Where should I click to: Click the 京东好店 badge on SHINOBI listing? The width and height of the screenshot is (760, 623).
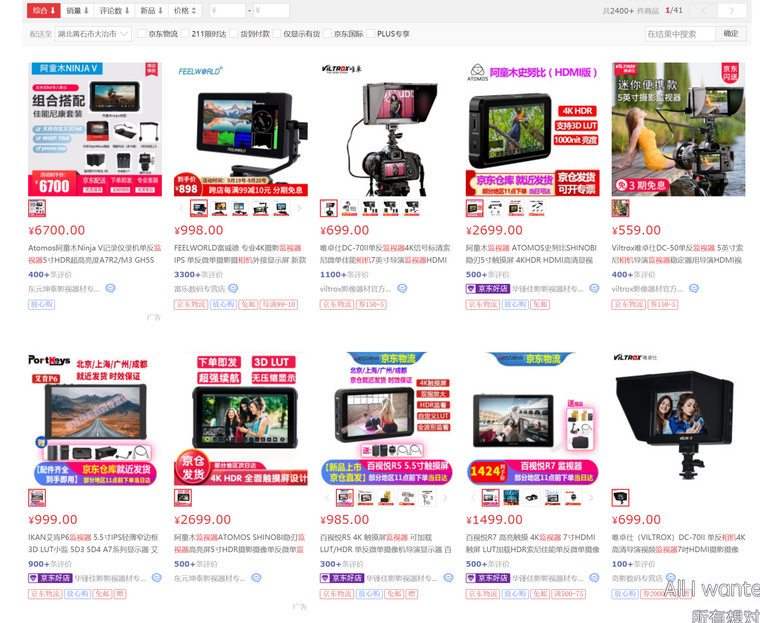pos(488,288)
